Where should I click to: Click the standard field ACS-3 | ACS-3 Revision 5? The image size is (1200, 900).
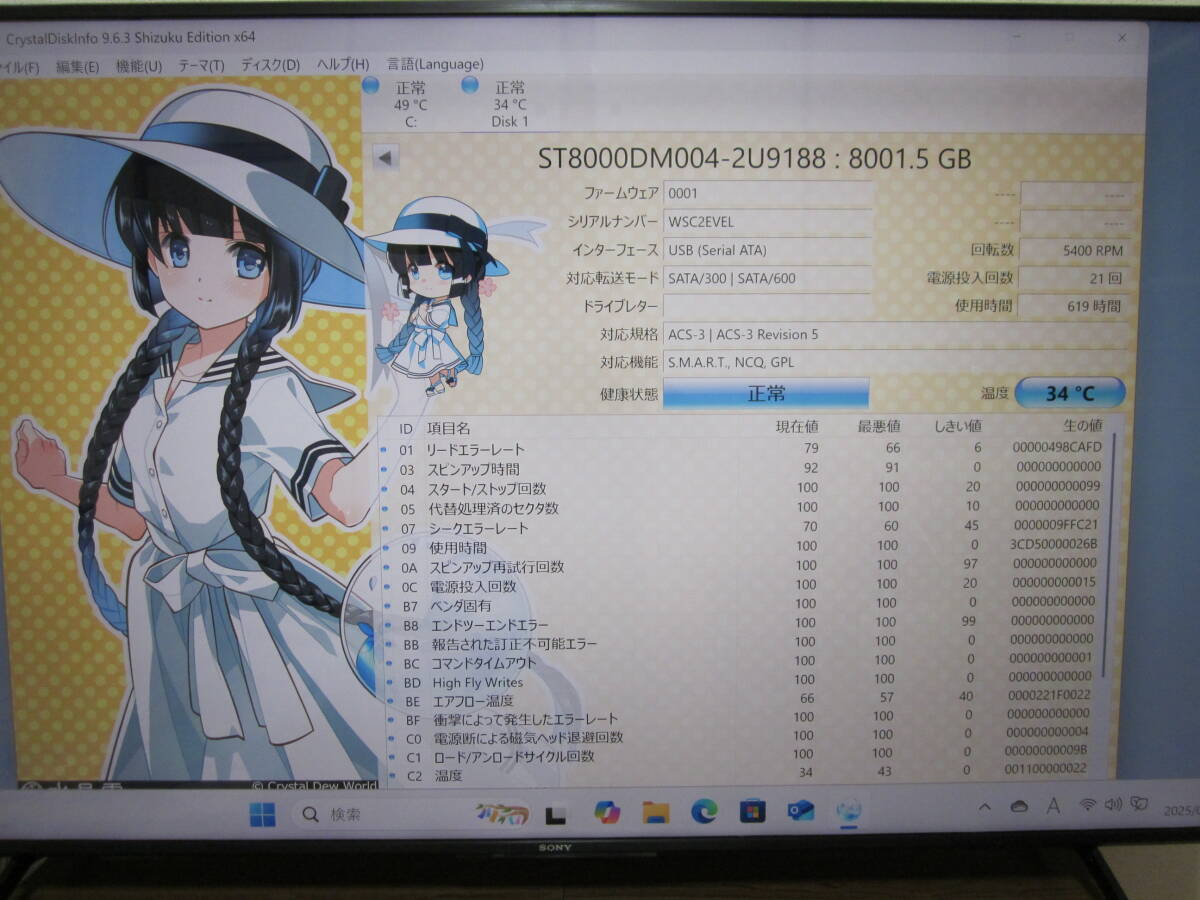[x=898, y=334]
